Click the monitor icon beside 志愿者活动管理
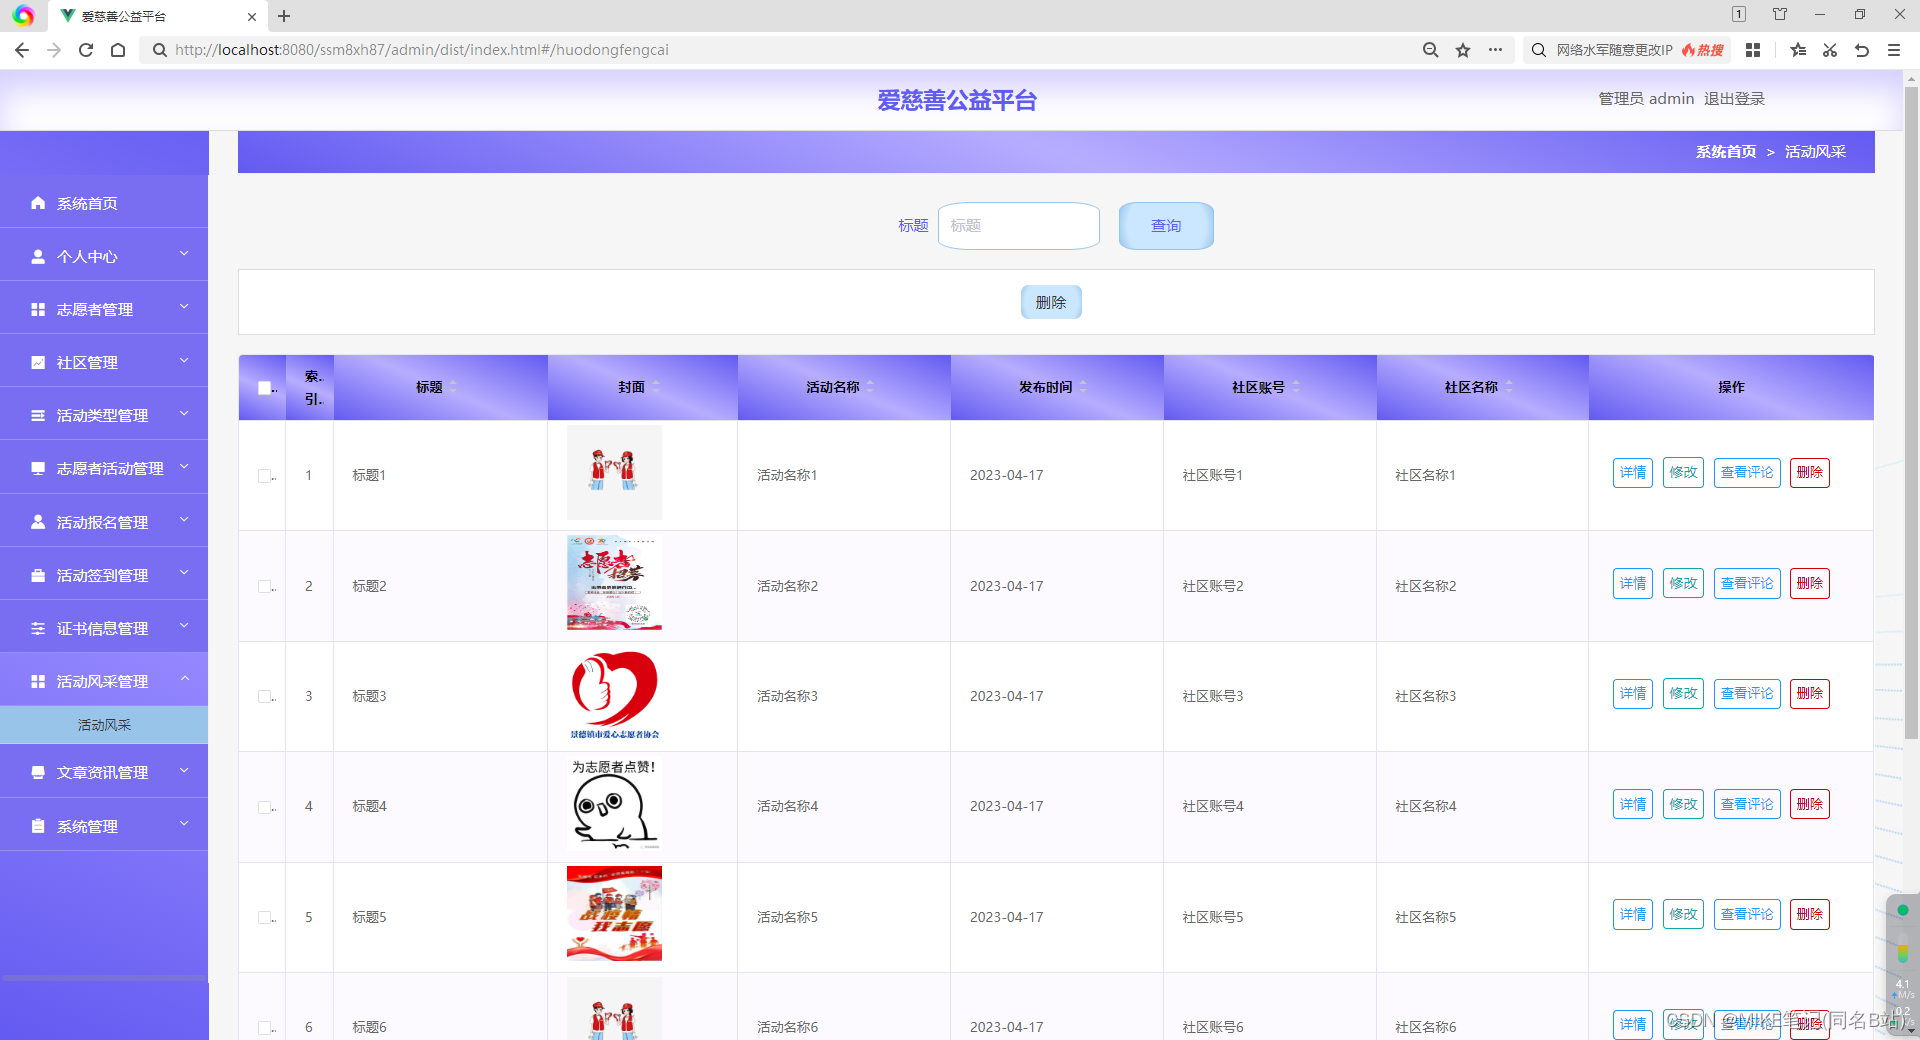1920x1040 pixels. [38, 468]
